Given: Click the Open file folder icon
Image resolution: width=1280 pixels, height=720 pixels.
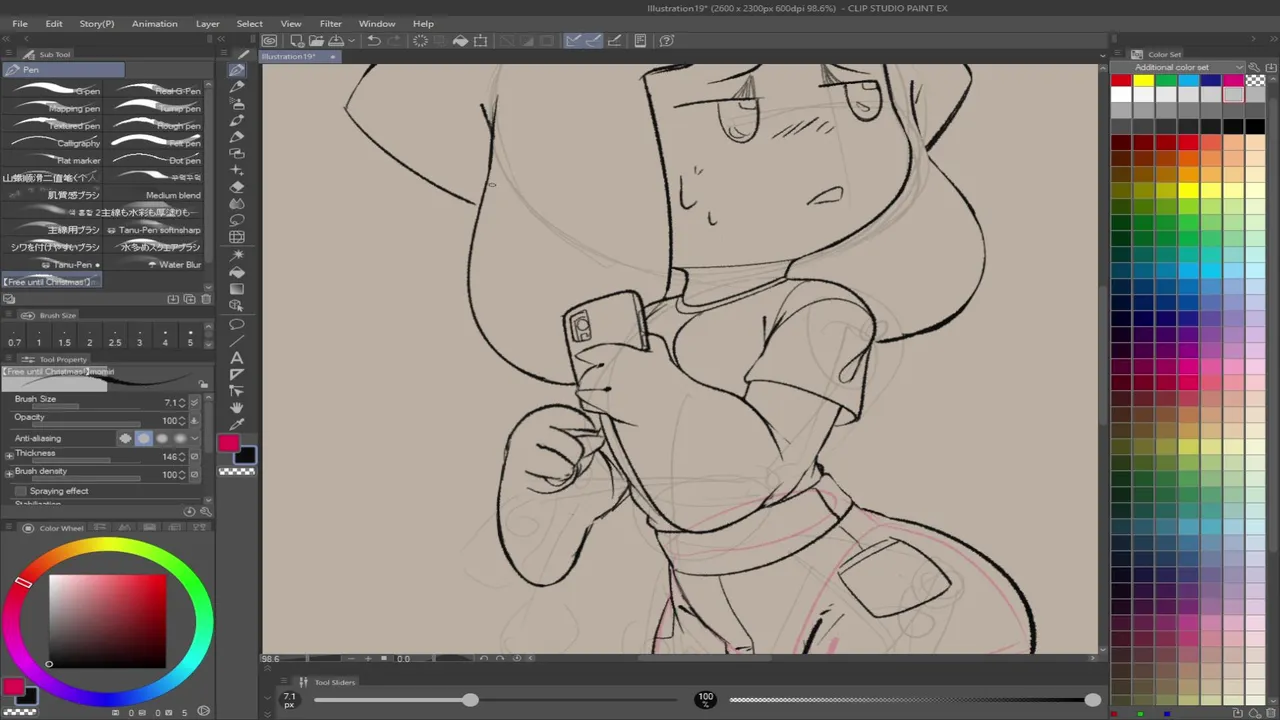Looking at the screenshot, I should click(316, 41).
